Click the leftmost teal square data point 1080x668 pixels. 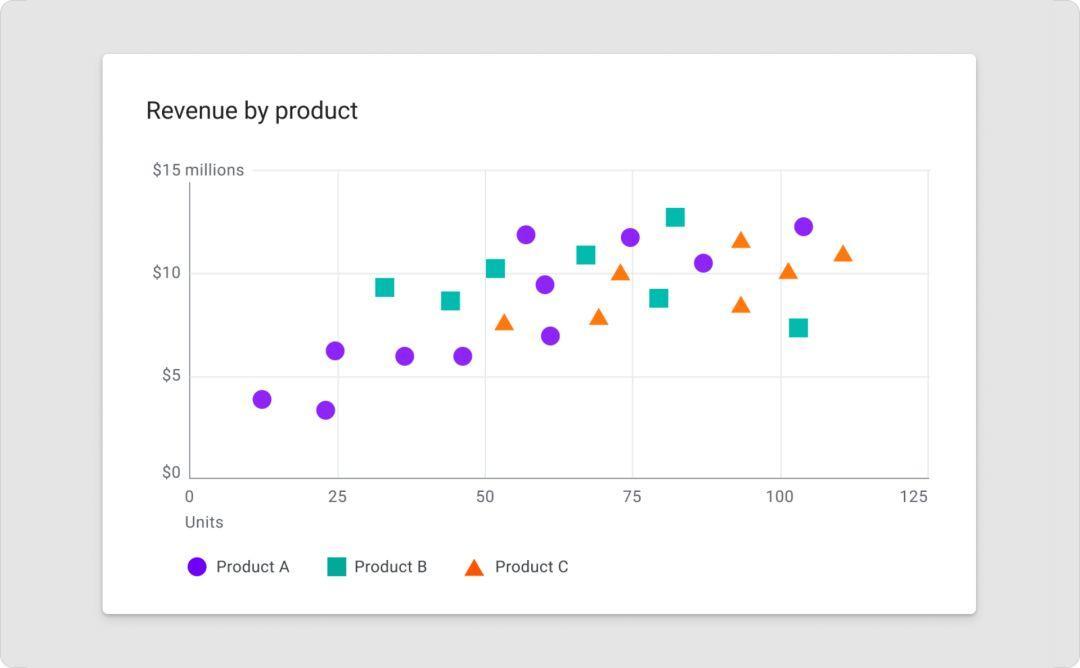384,288
